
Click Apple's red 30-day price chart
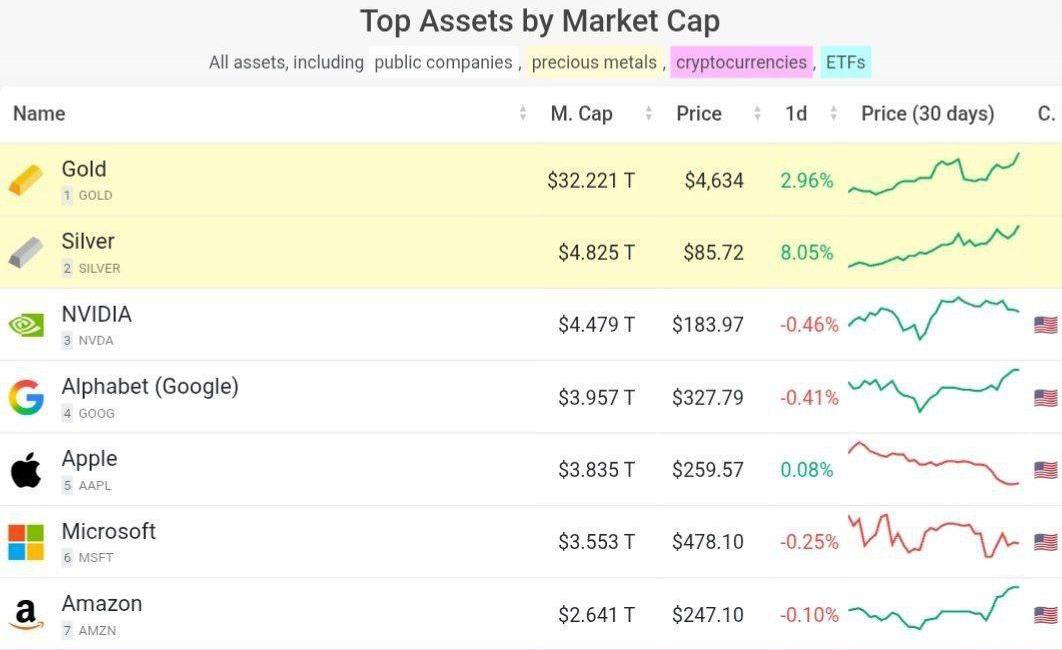934,464
